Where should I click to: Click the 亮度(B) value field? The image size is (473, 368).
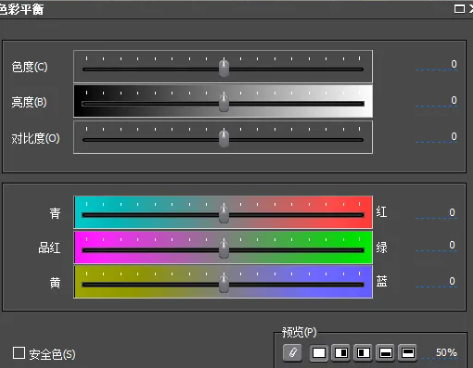(x=436, y=100)
